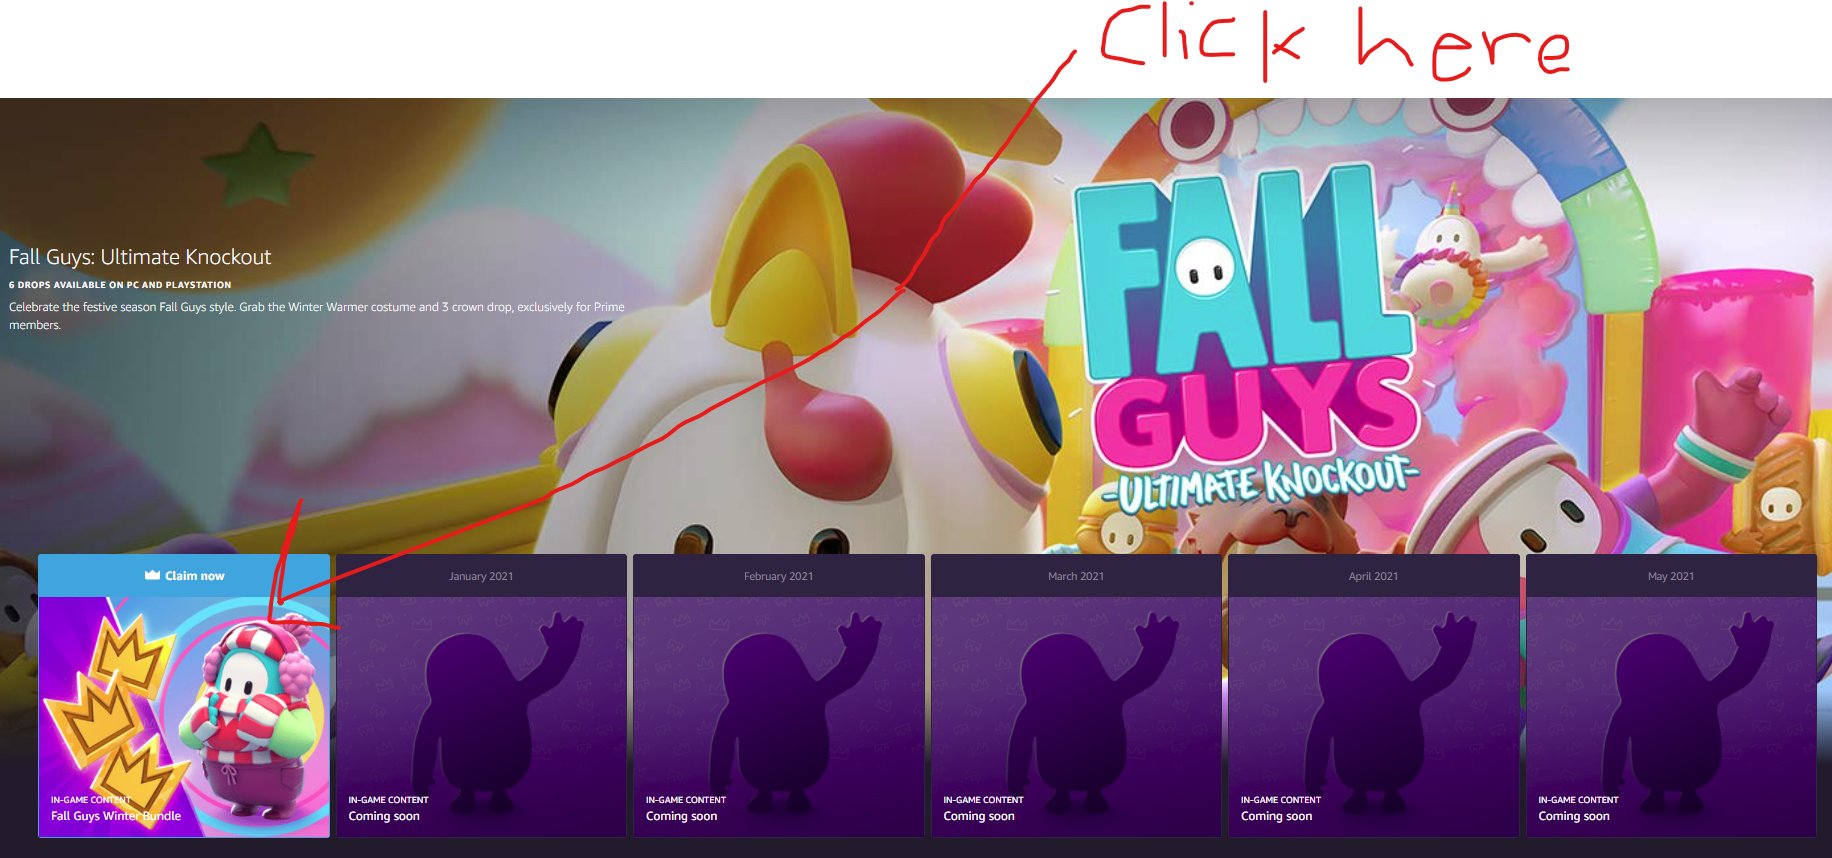Select the April 2021 card header
This screenshot has height=858, width=1832.
click(x=1373, y=576)
